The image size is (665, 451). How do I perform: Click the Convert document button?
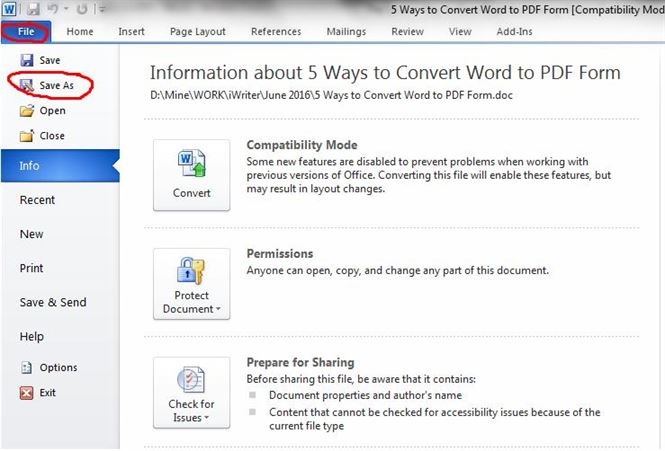click(191, 175)
